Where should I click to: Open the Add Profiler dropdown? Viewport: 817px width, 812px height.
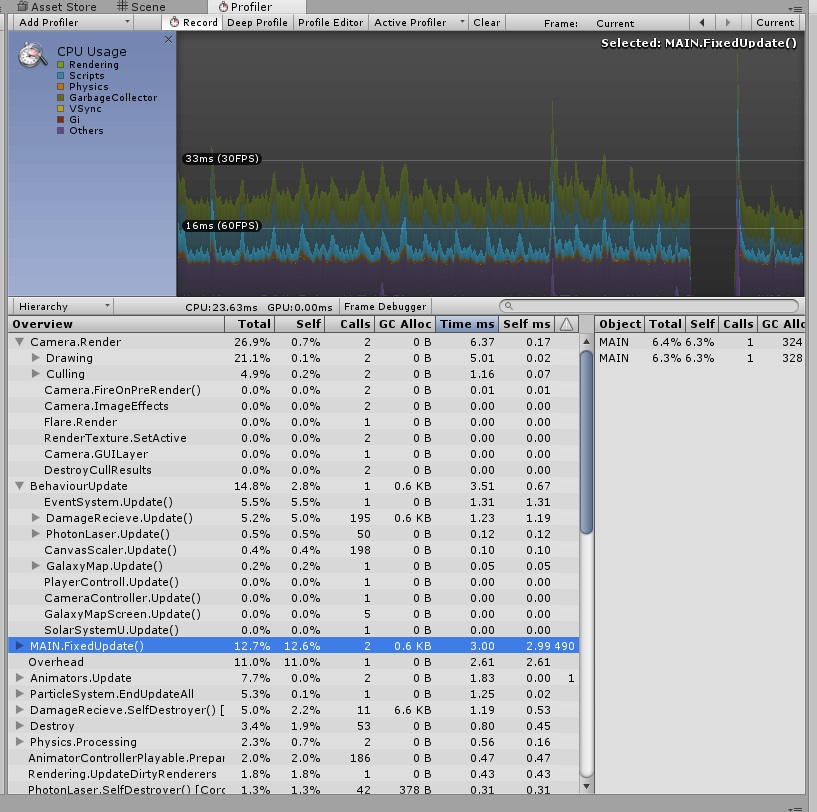73,22
